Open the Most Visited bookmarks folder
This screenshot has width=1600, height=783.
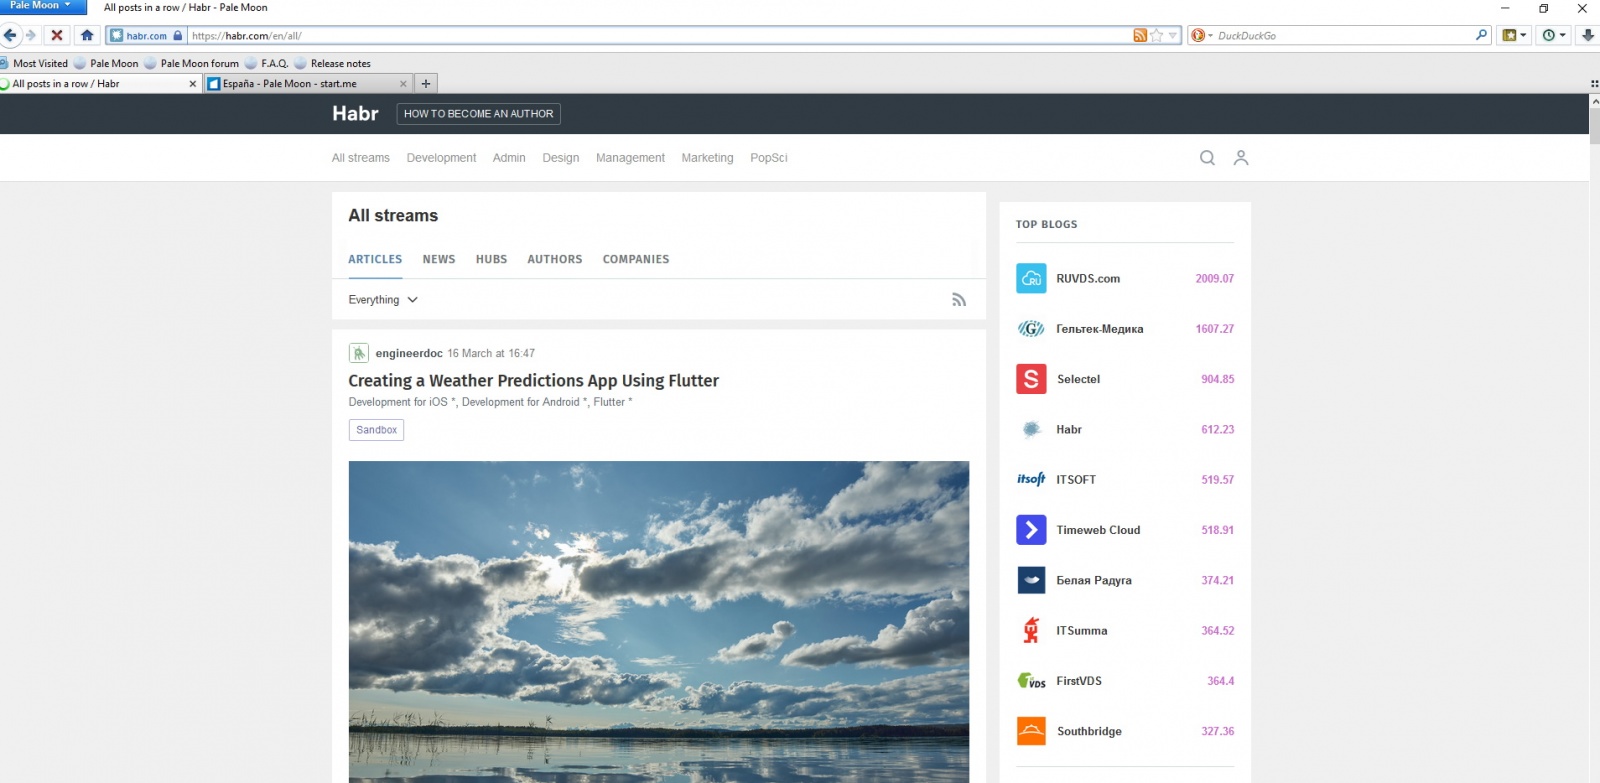34,63
